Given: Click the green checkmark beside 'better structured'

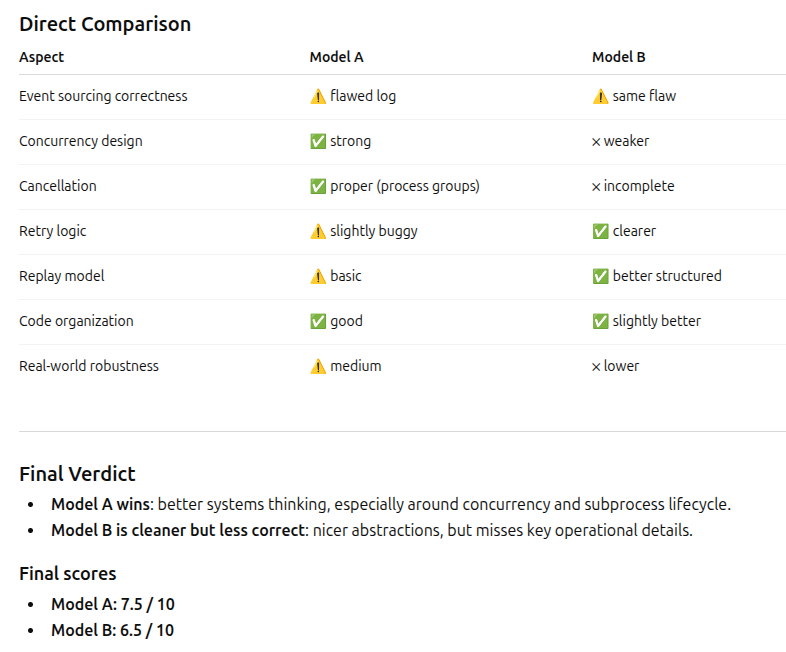Looking at the screenshot, I should coord(600,277).
